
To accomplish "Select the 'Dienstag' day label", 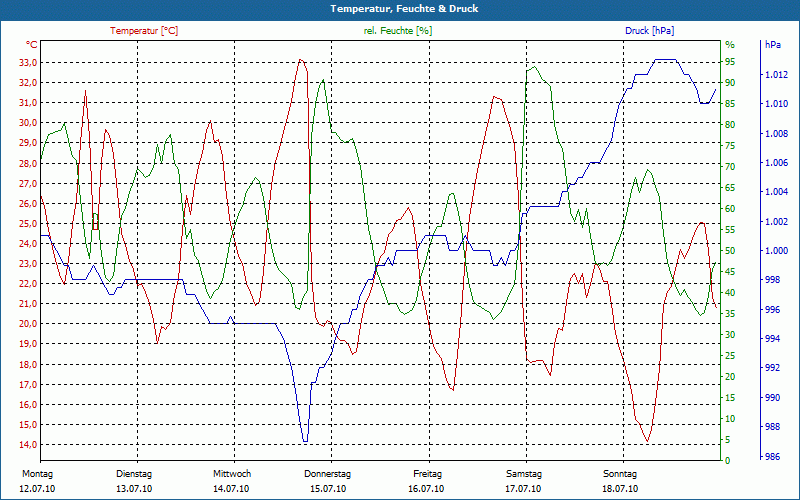I will pyautogui.click(x=134, y=474).
